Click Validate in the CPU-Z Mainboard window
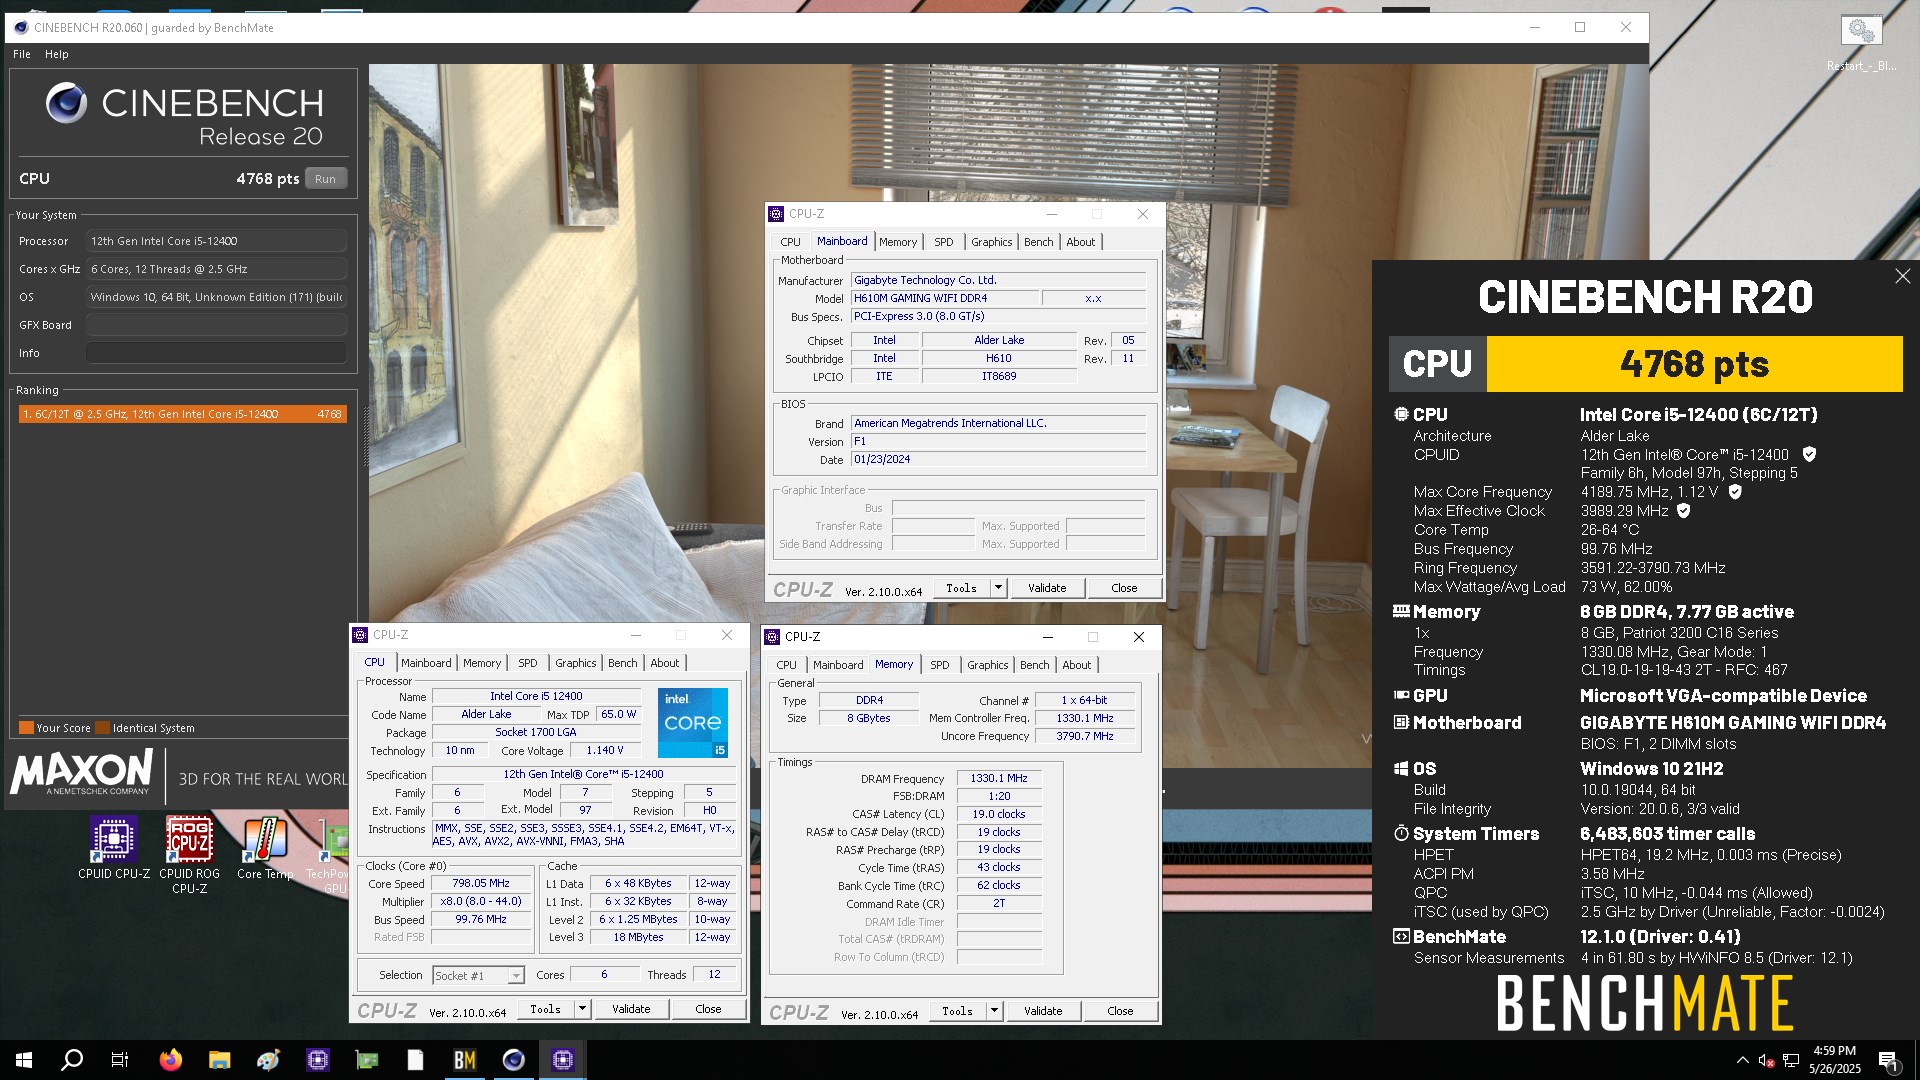This screenshot has height=1080, width=1920. 1047,588
